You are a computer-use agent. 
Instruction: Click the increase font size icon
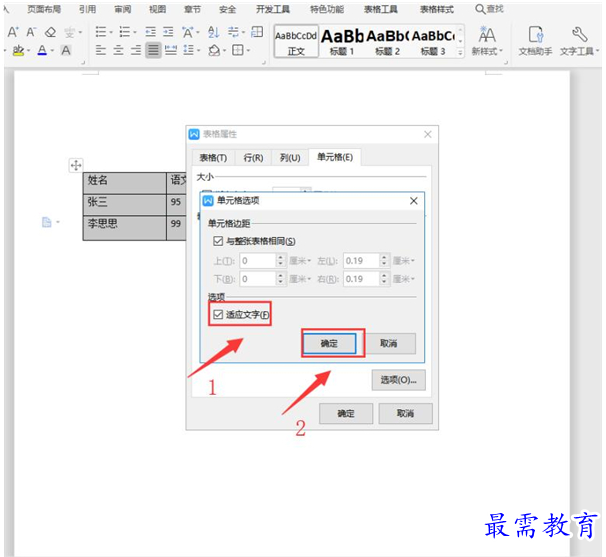click(x=13, y=32)
